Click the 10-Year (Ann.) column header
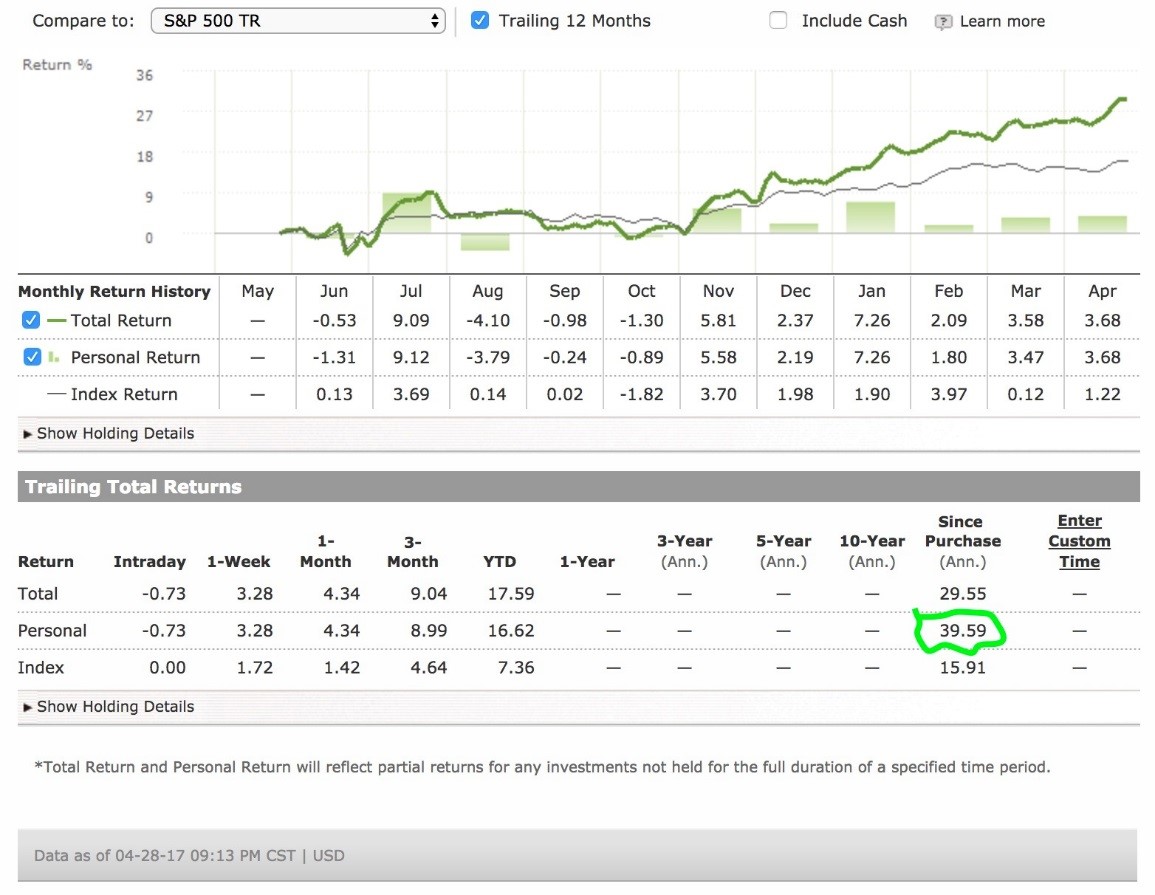 click(x=872, y=552)
